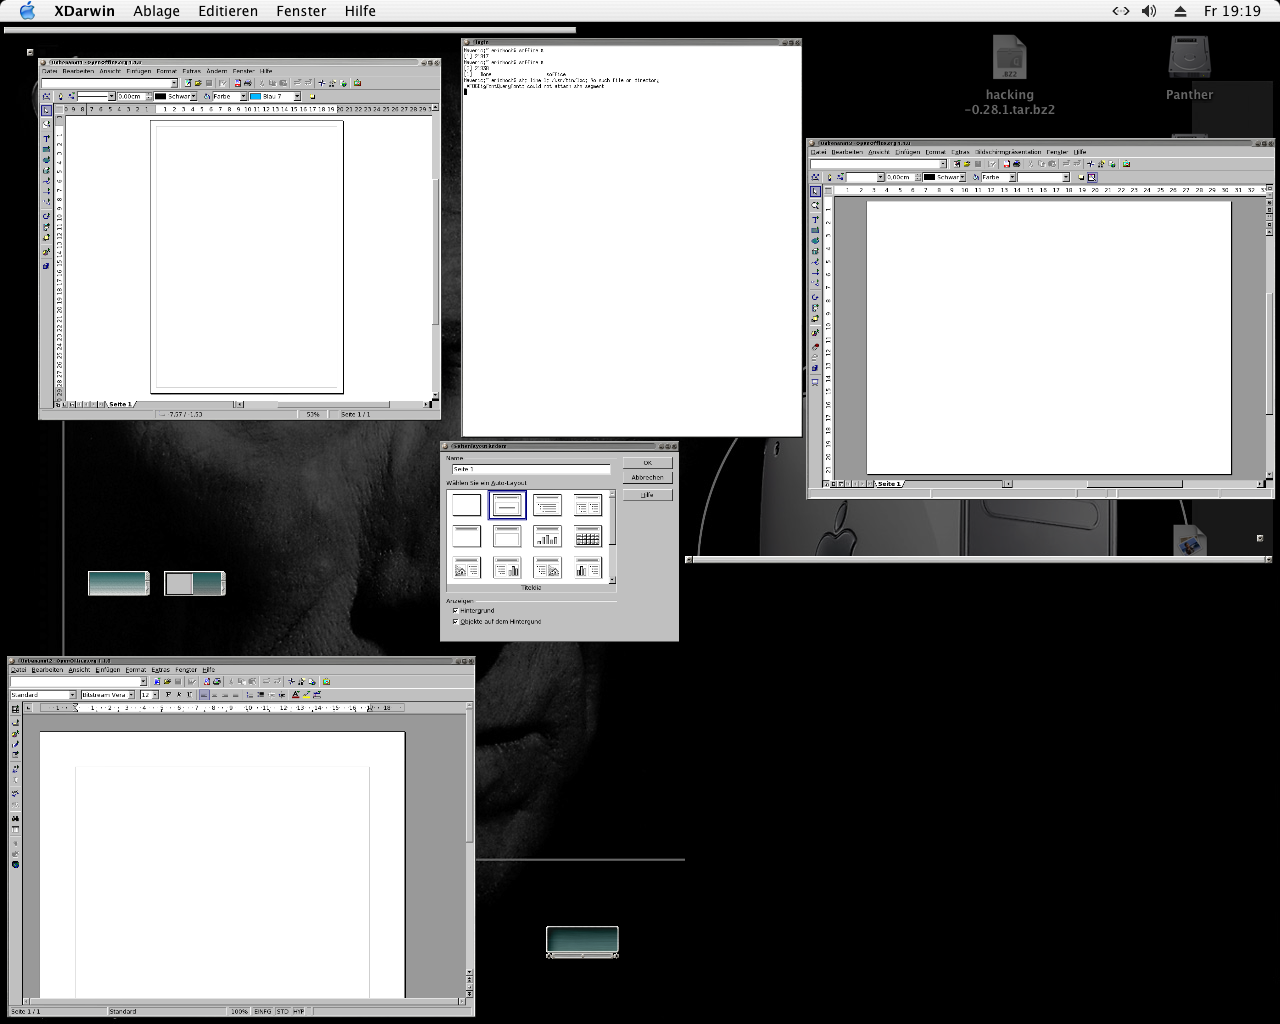The image size is (1280, 1024).
Task: Open the paragraph style Standard dropdown
Action: pyautogui.click(x=72, y=695)
